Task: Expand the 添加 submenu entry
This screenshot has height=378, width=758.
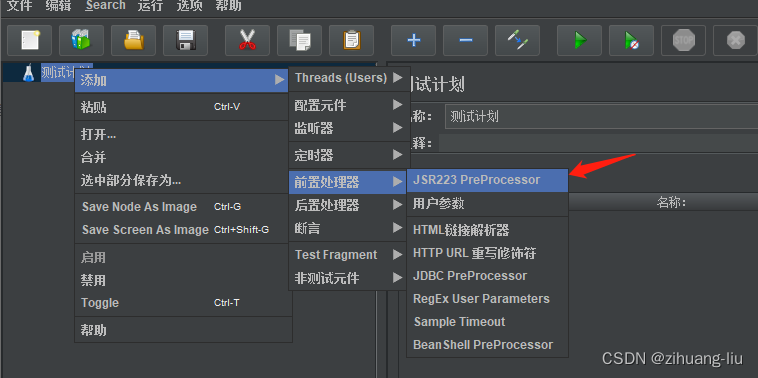Action: point(181,80)
